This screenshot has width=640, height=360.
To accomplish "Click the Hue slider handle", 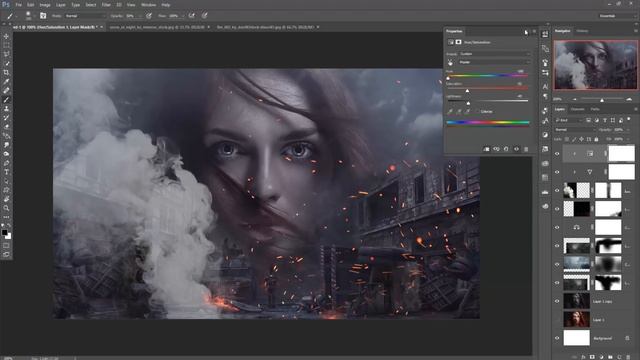I will [x=448, y=78].
